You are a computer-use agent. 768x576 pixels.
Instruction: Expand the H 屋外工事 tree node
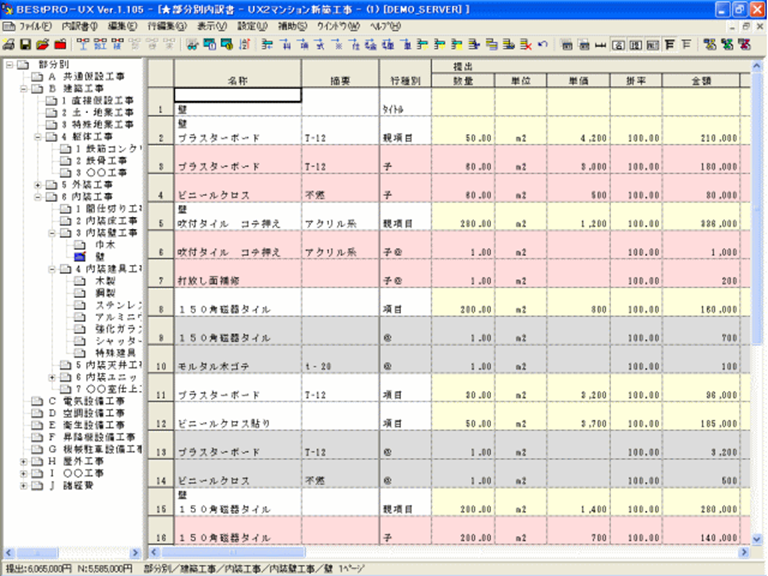pos(23,461)
